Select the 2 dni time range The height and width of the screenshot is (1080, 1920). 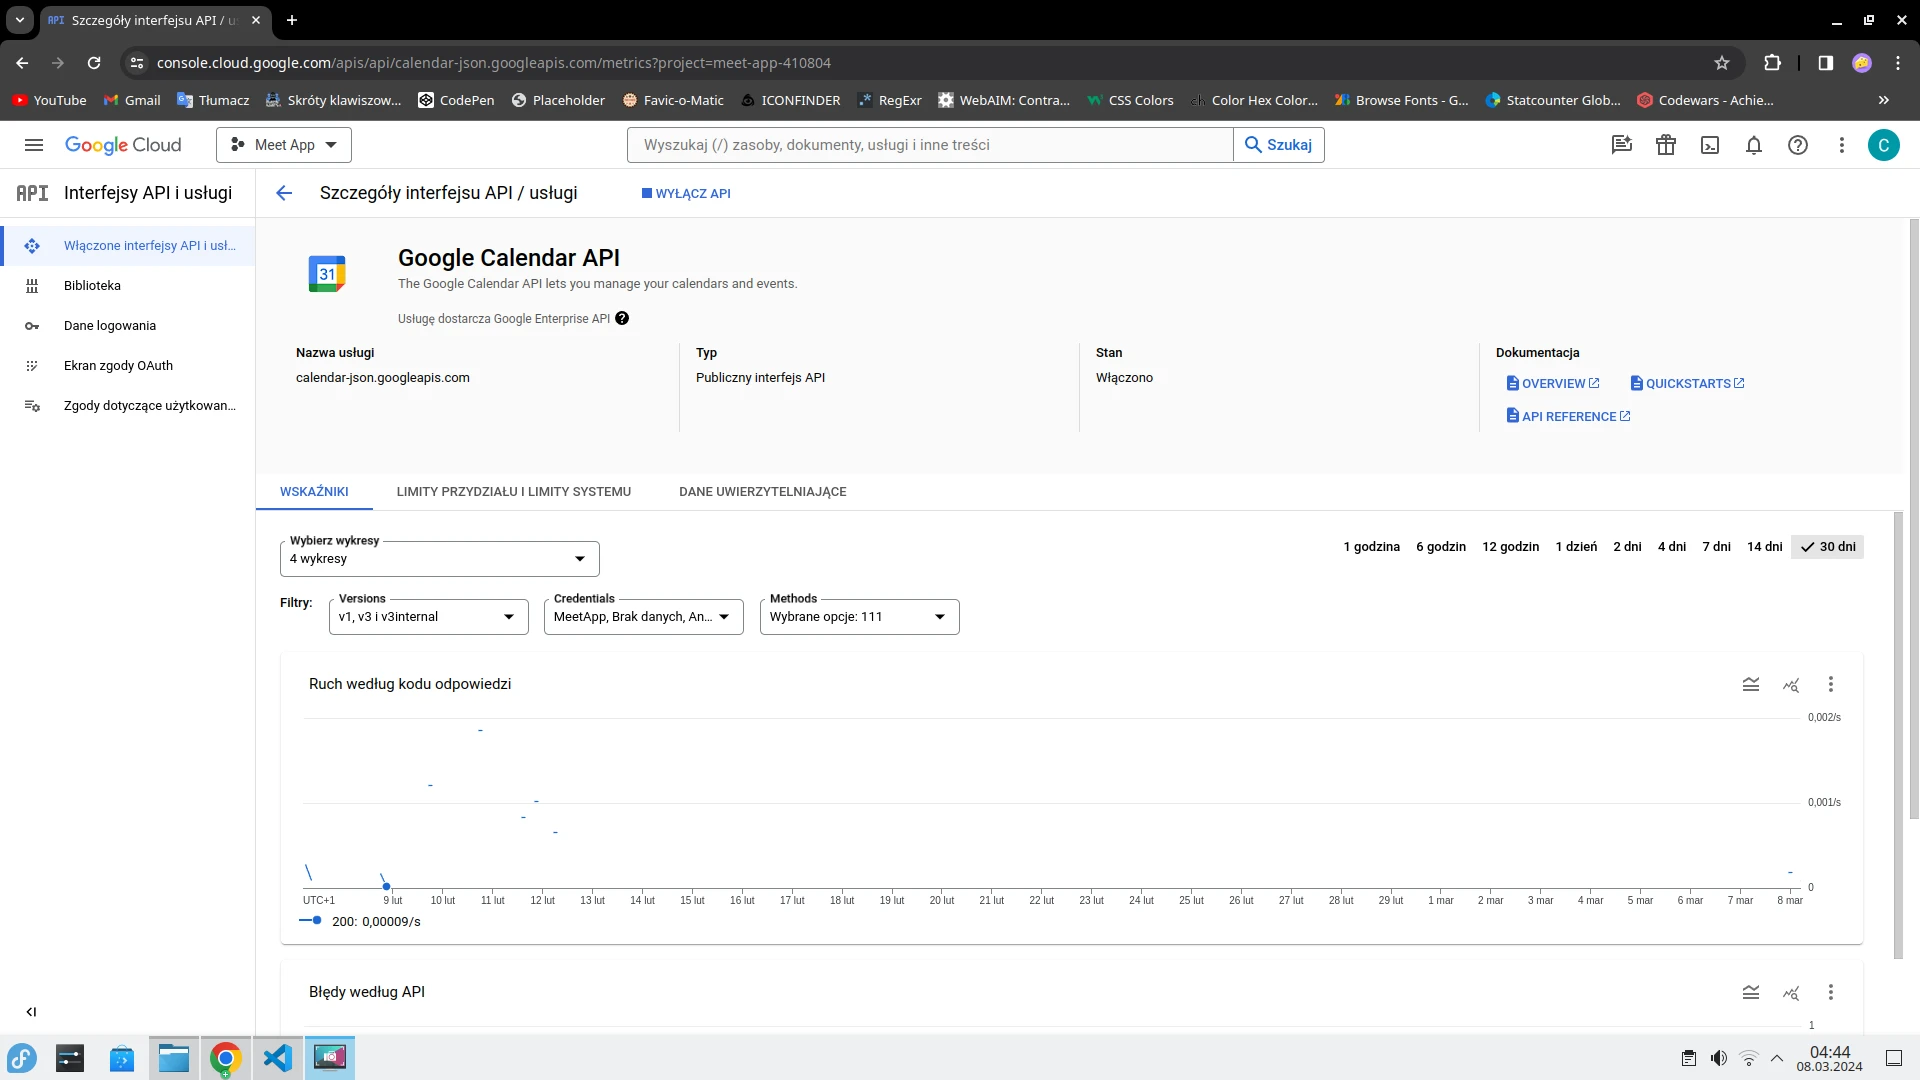click(x=1627, y=547)
